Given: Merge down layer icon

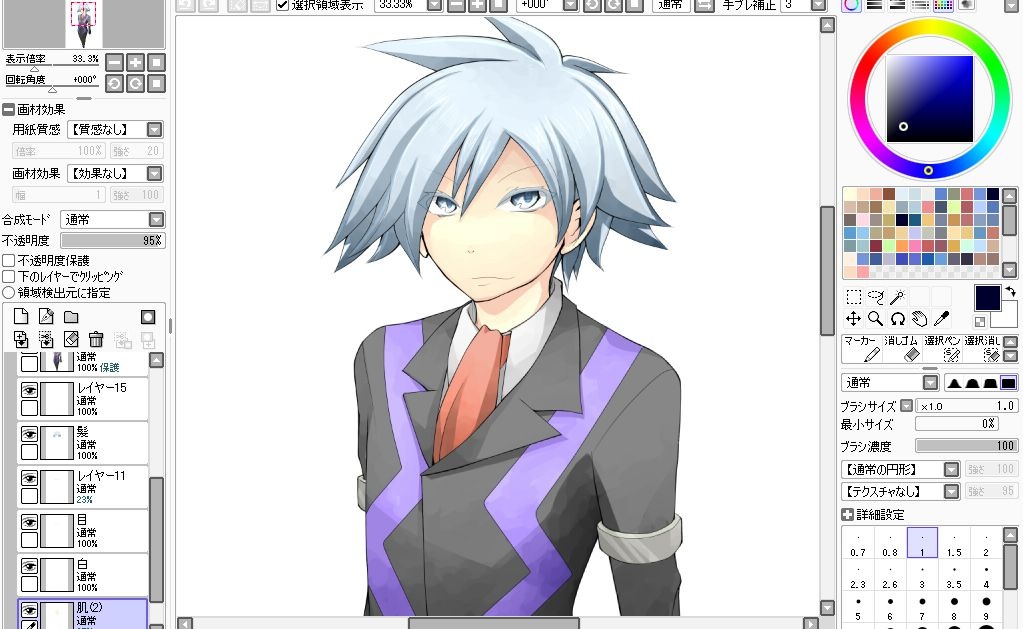Looking at the screenshot, I should click(46, 339).
